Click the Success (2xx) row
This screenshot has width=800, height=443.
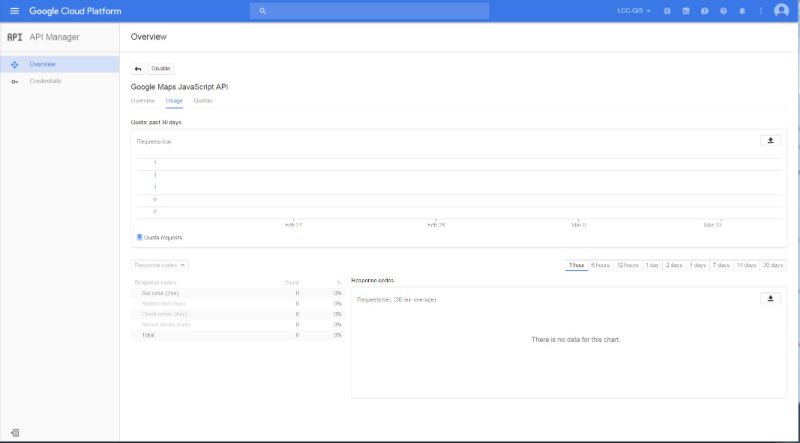pos(238,293)
